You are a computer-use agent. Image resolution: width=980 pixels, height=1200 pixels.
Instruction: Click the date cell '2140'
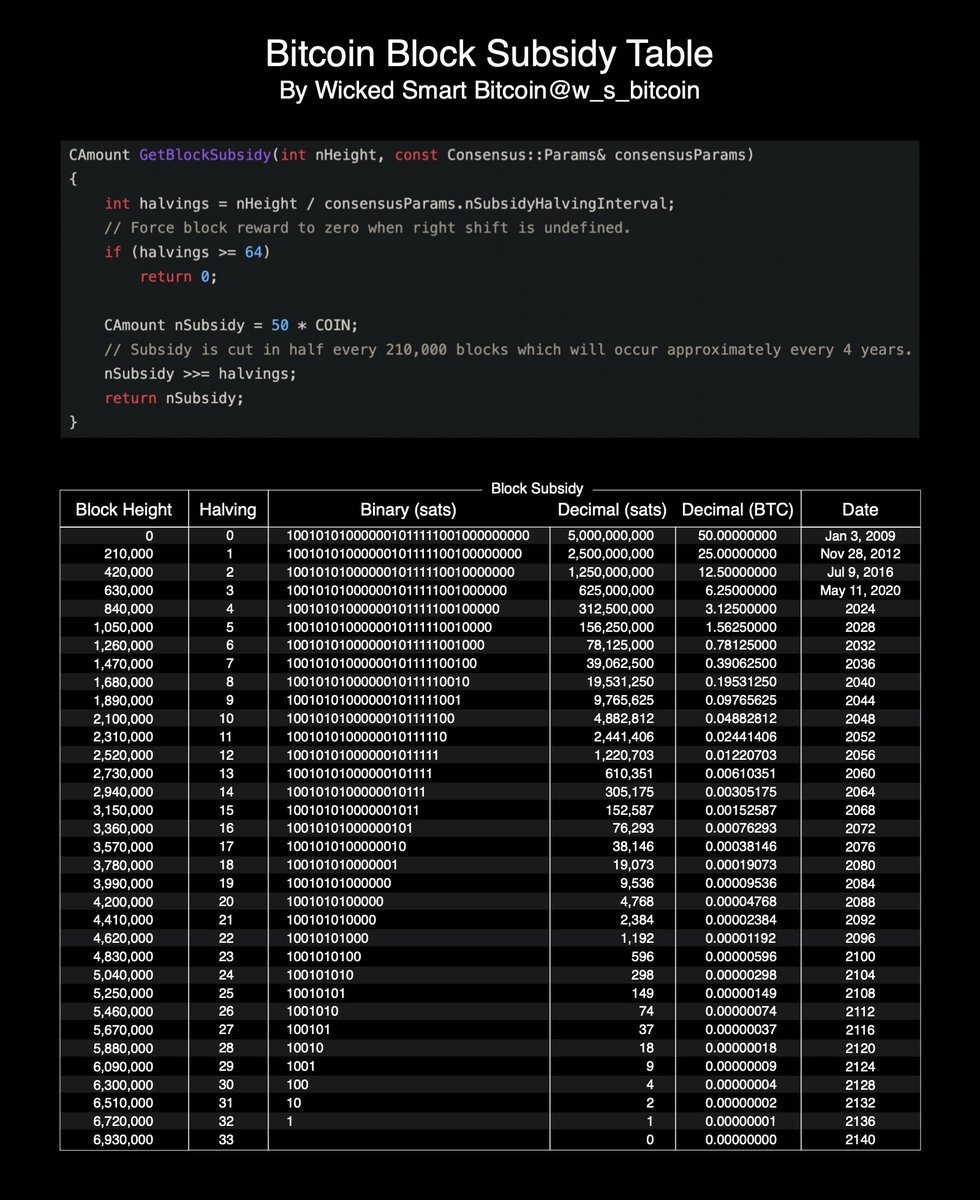(860, 1140)
